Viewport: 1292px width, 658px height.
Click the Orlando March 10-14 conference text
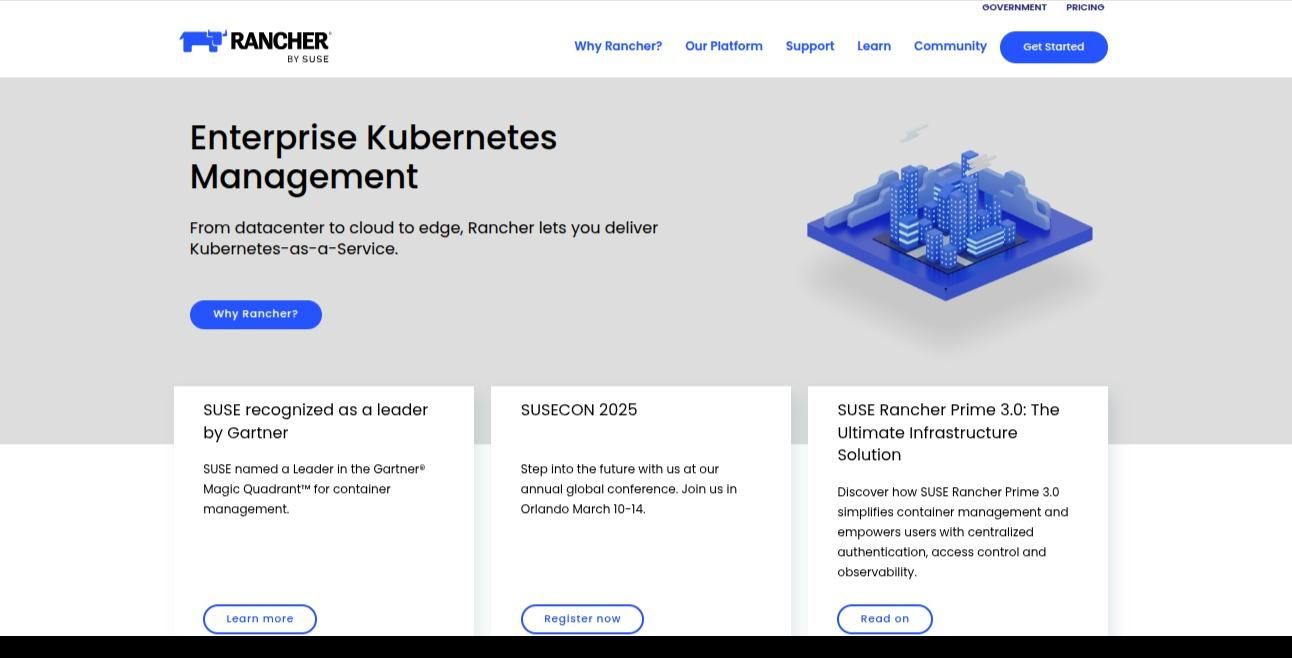click(629, 489)
